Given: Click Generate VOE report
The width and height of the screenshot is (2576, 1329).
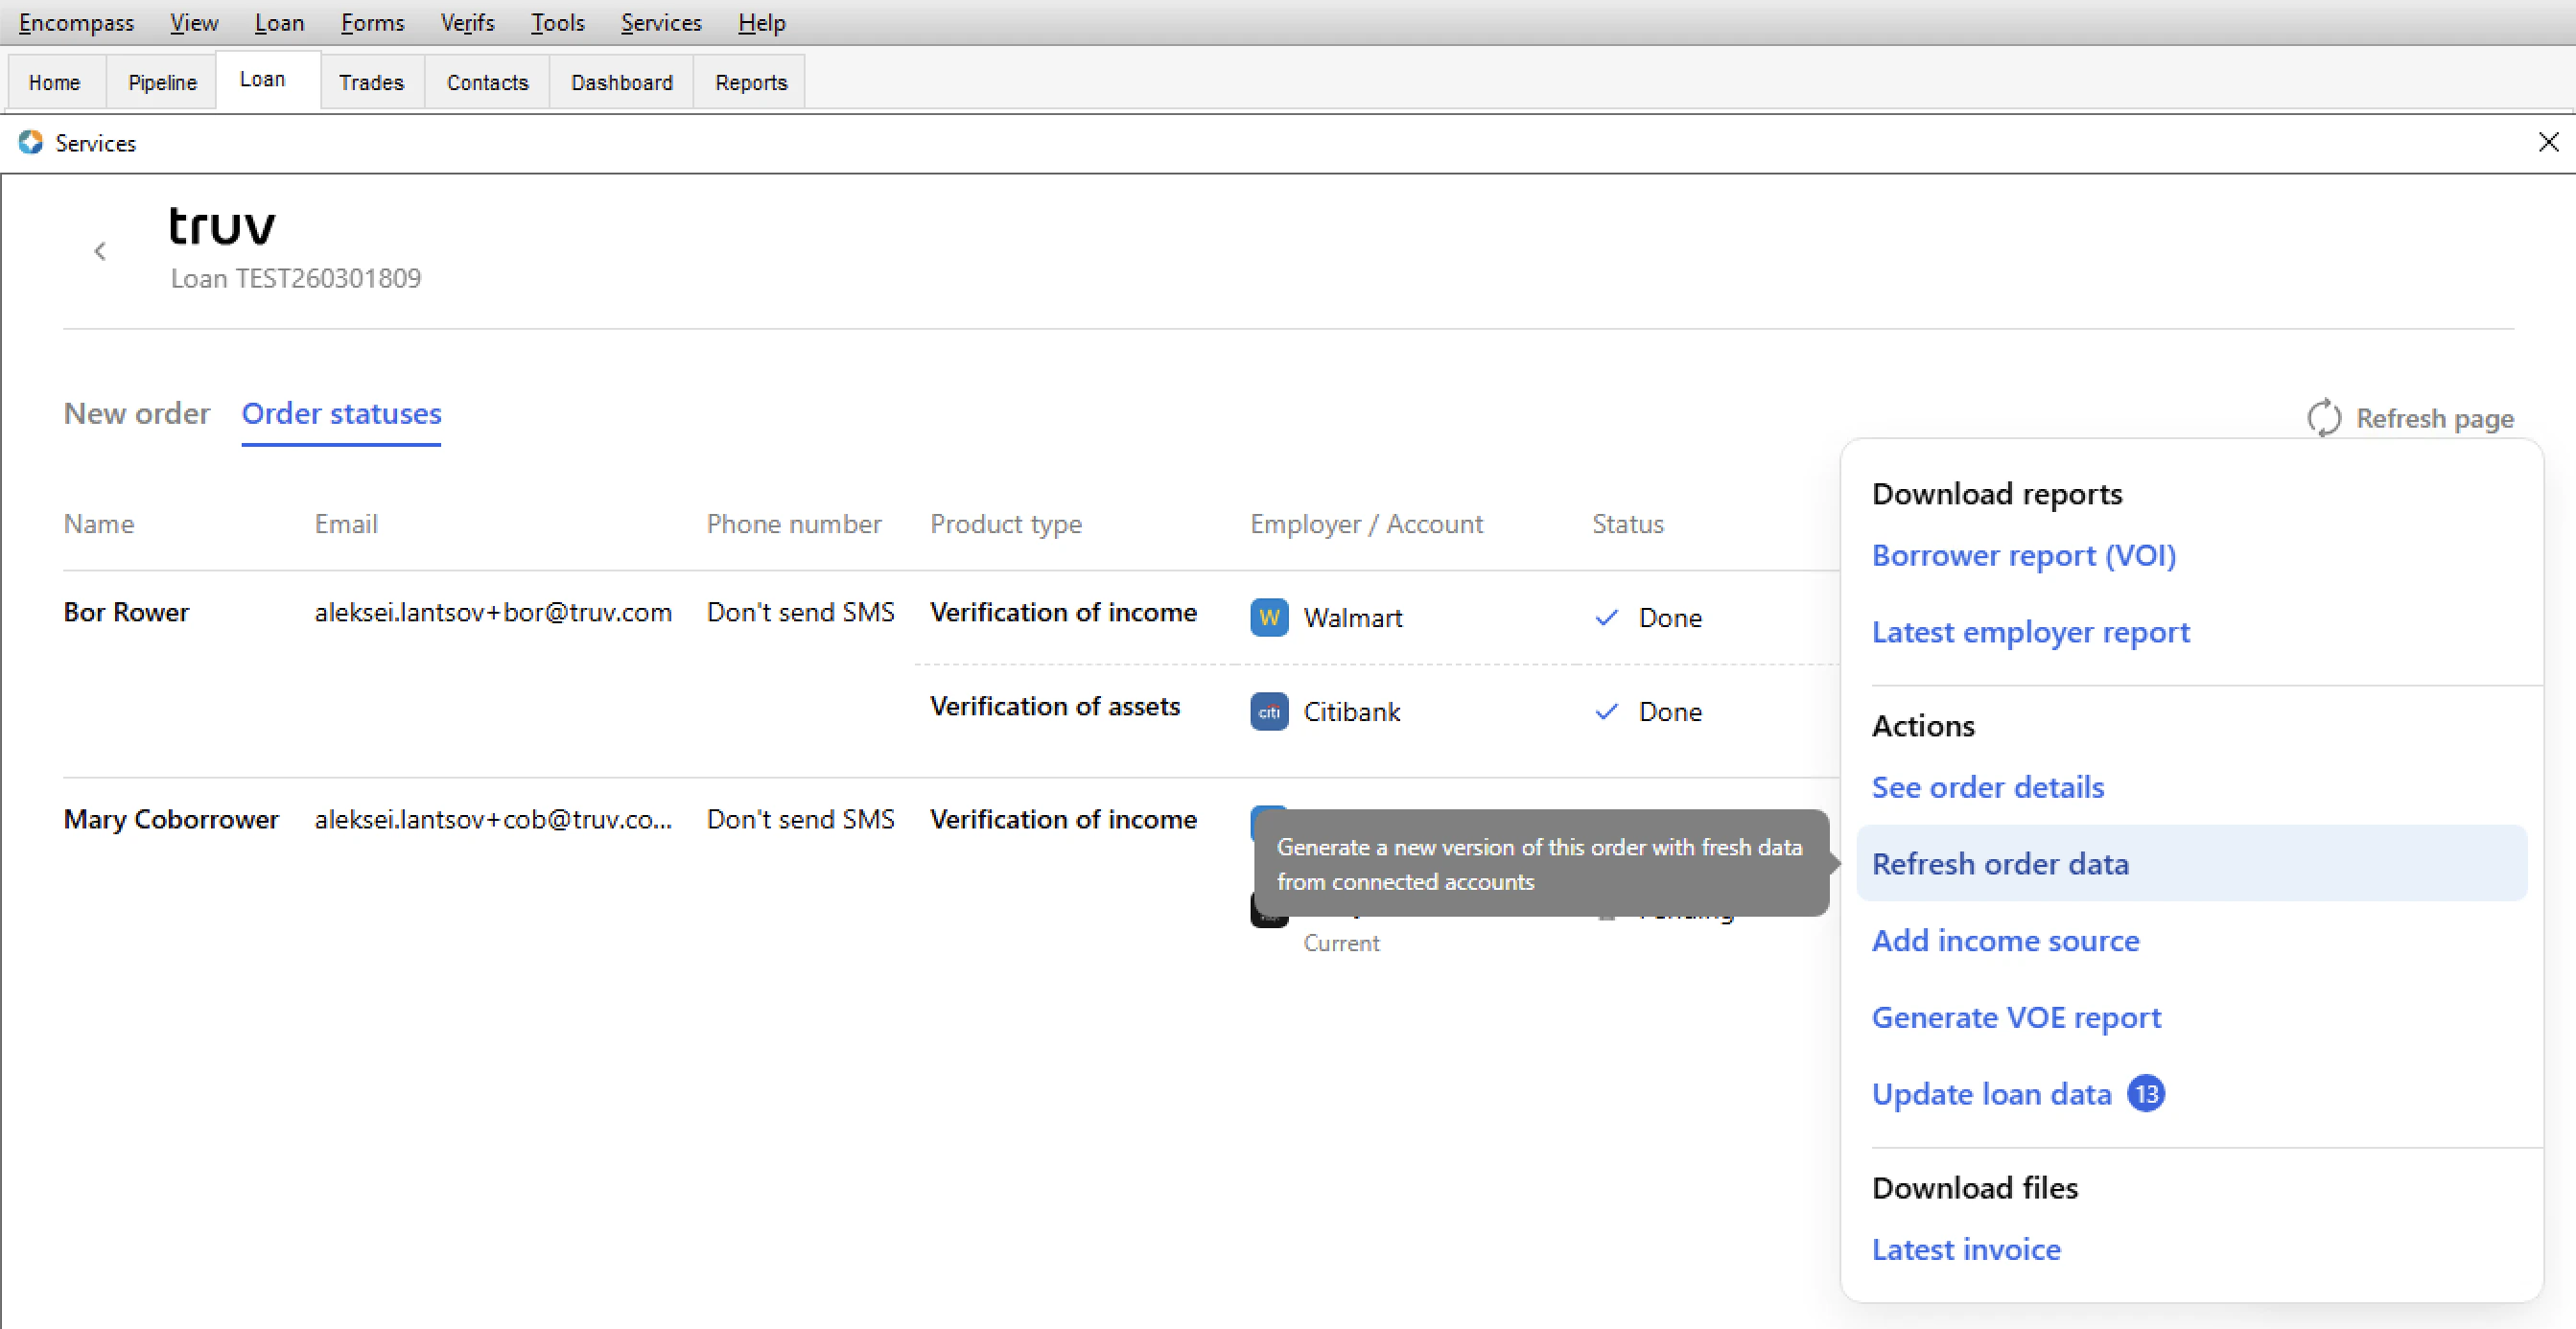Looking at the screenshot, I should [2015, 1017].
